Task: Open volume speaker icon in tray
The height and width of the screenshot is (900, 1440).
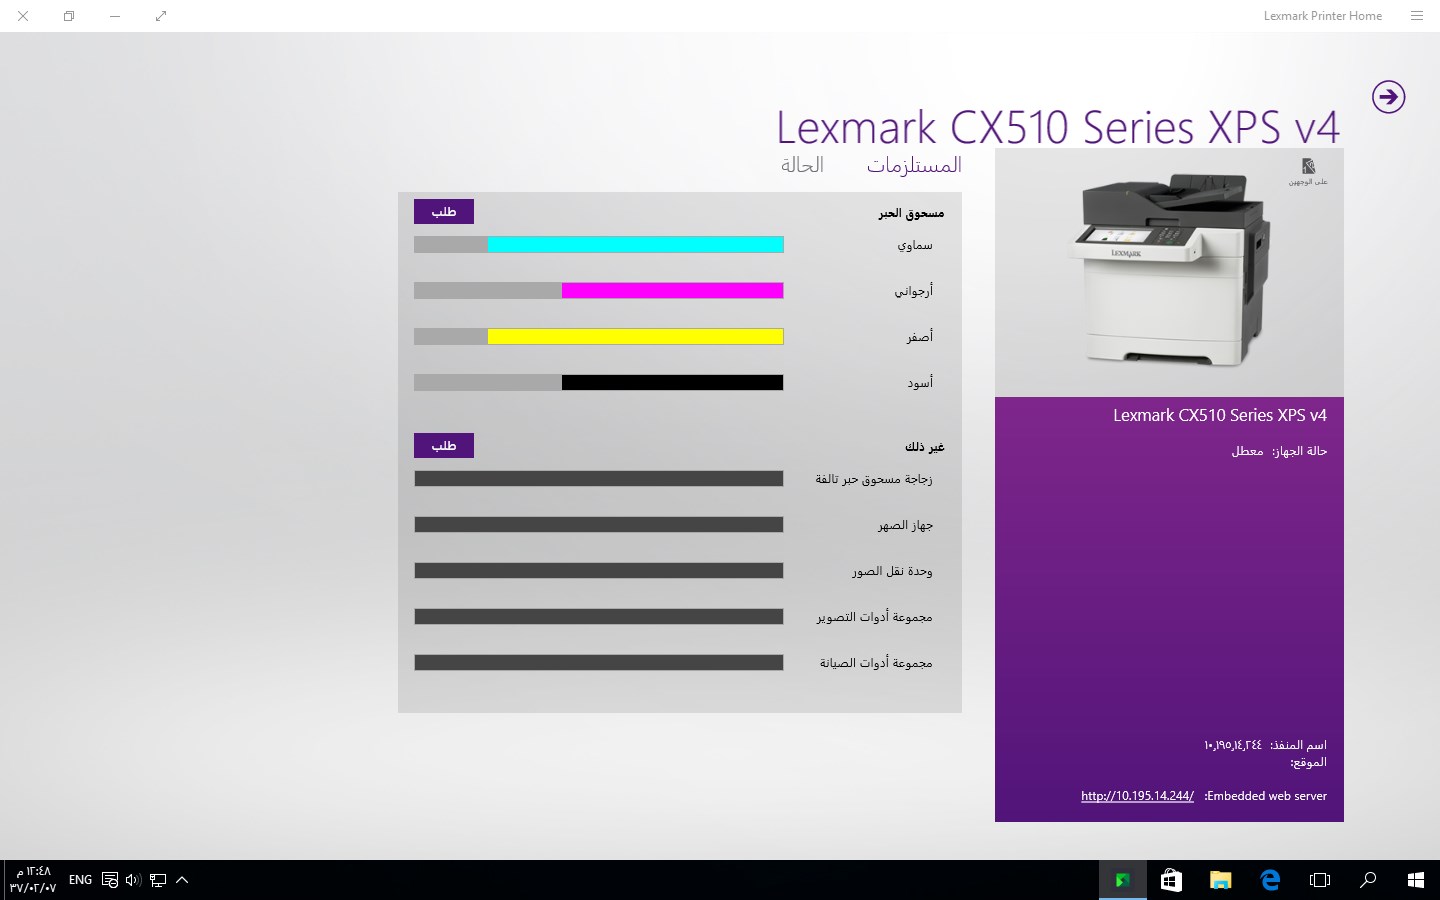Action: tap(133, 880)
